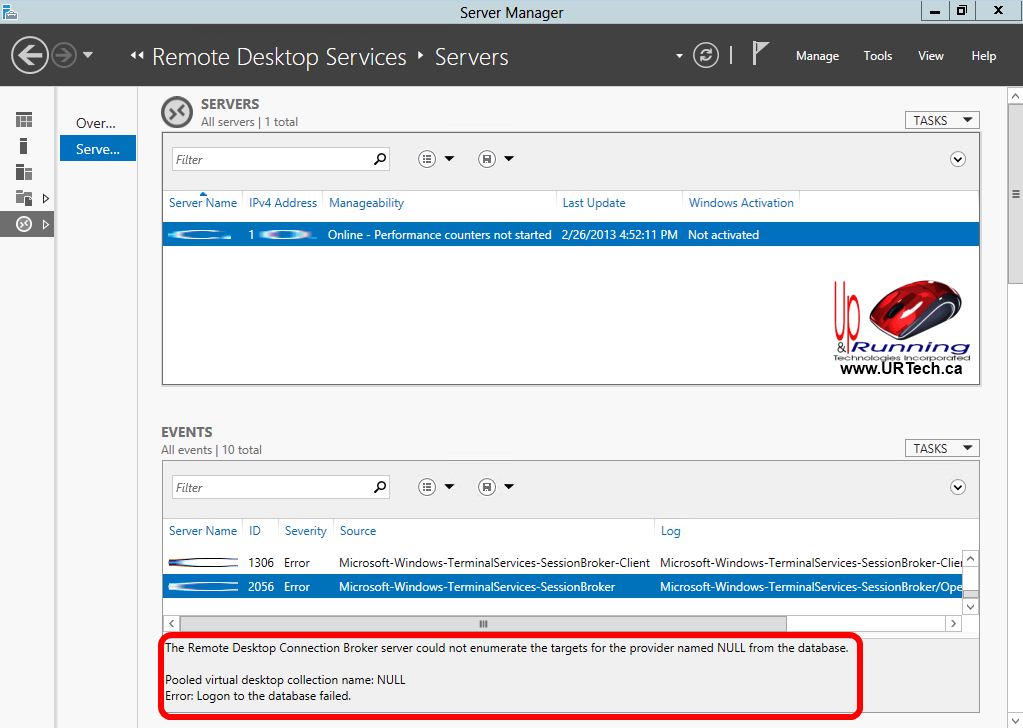
Task: Click the refresh icon in header
Action: (706, 55)
